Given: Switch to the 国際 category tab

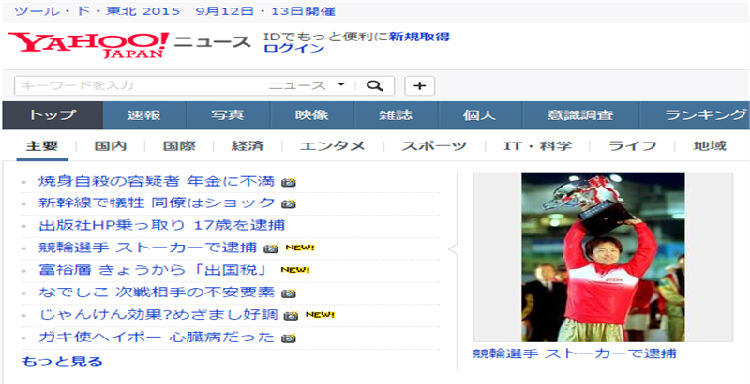Looking at the screenshot, I should [179, 146].
